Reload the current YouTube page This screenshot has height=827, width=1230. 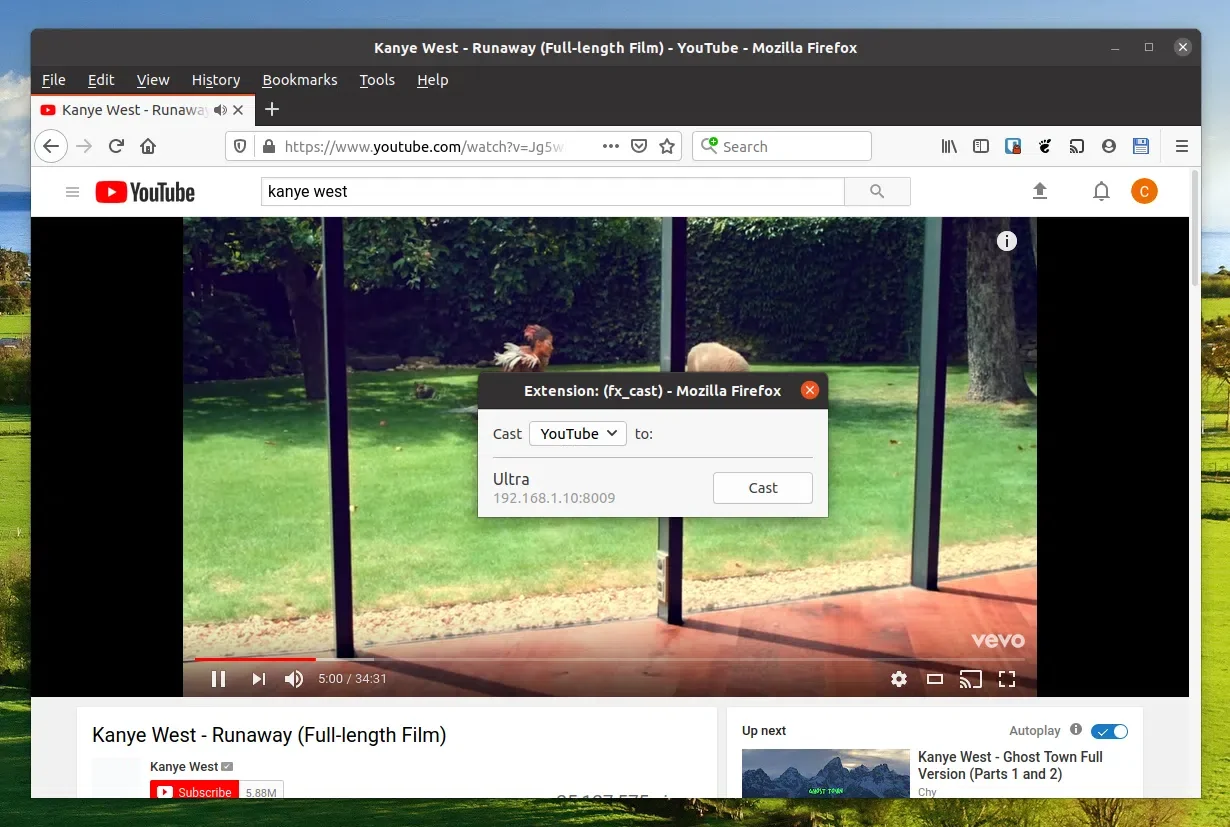click(116, 146)
